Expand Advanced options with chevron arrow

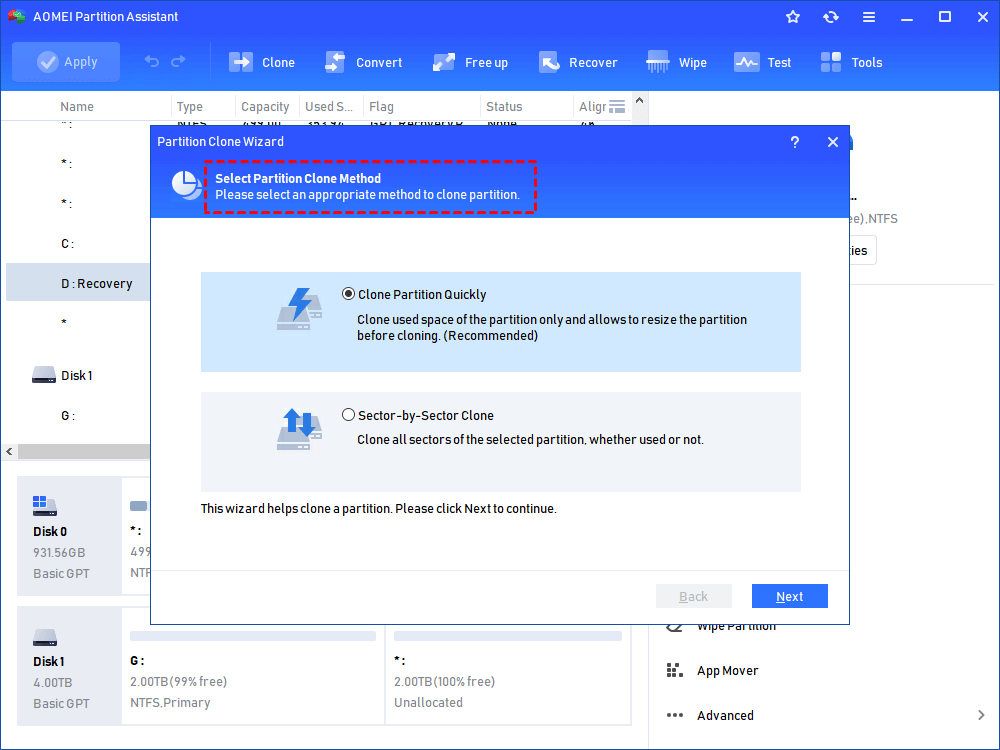coord(981,715)
